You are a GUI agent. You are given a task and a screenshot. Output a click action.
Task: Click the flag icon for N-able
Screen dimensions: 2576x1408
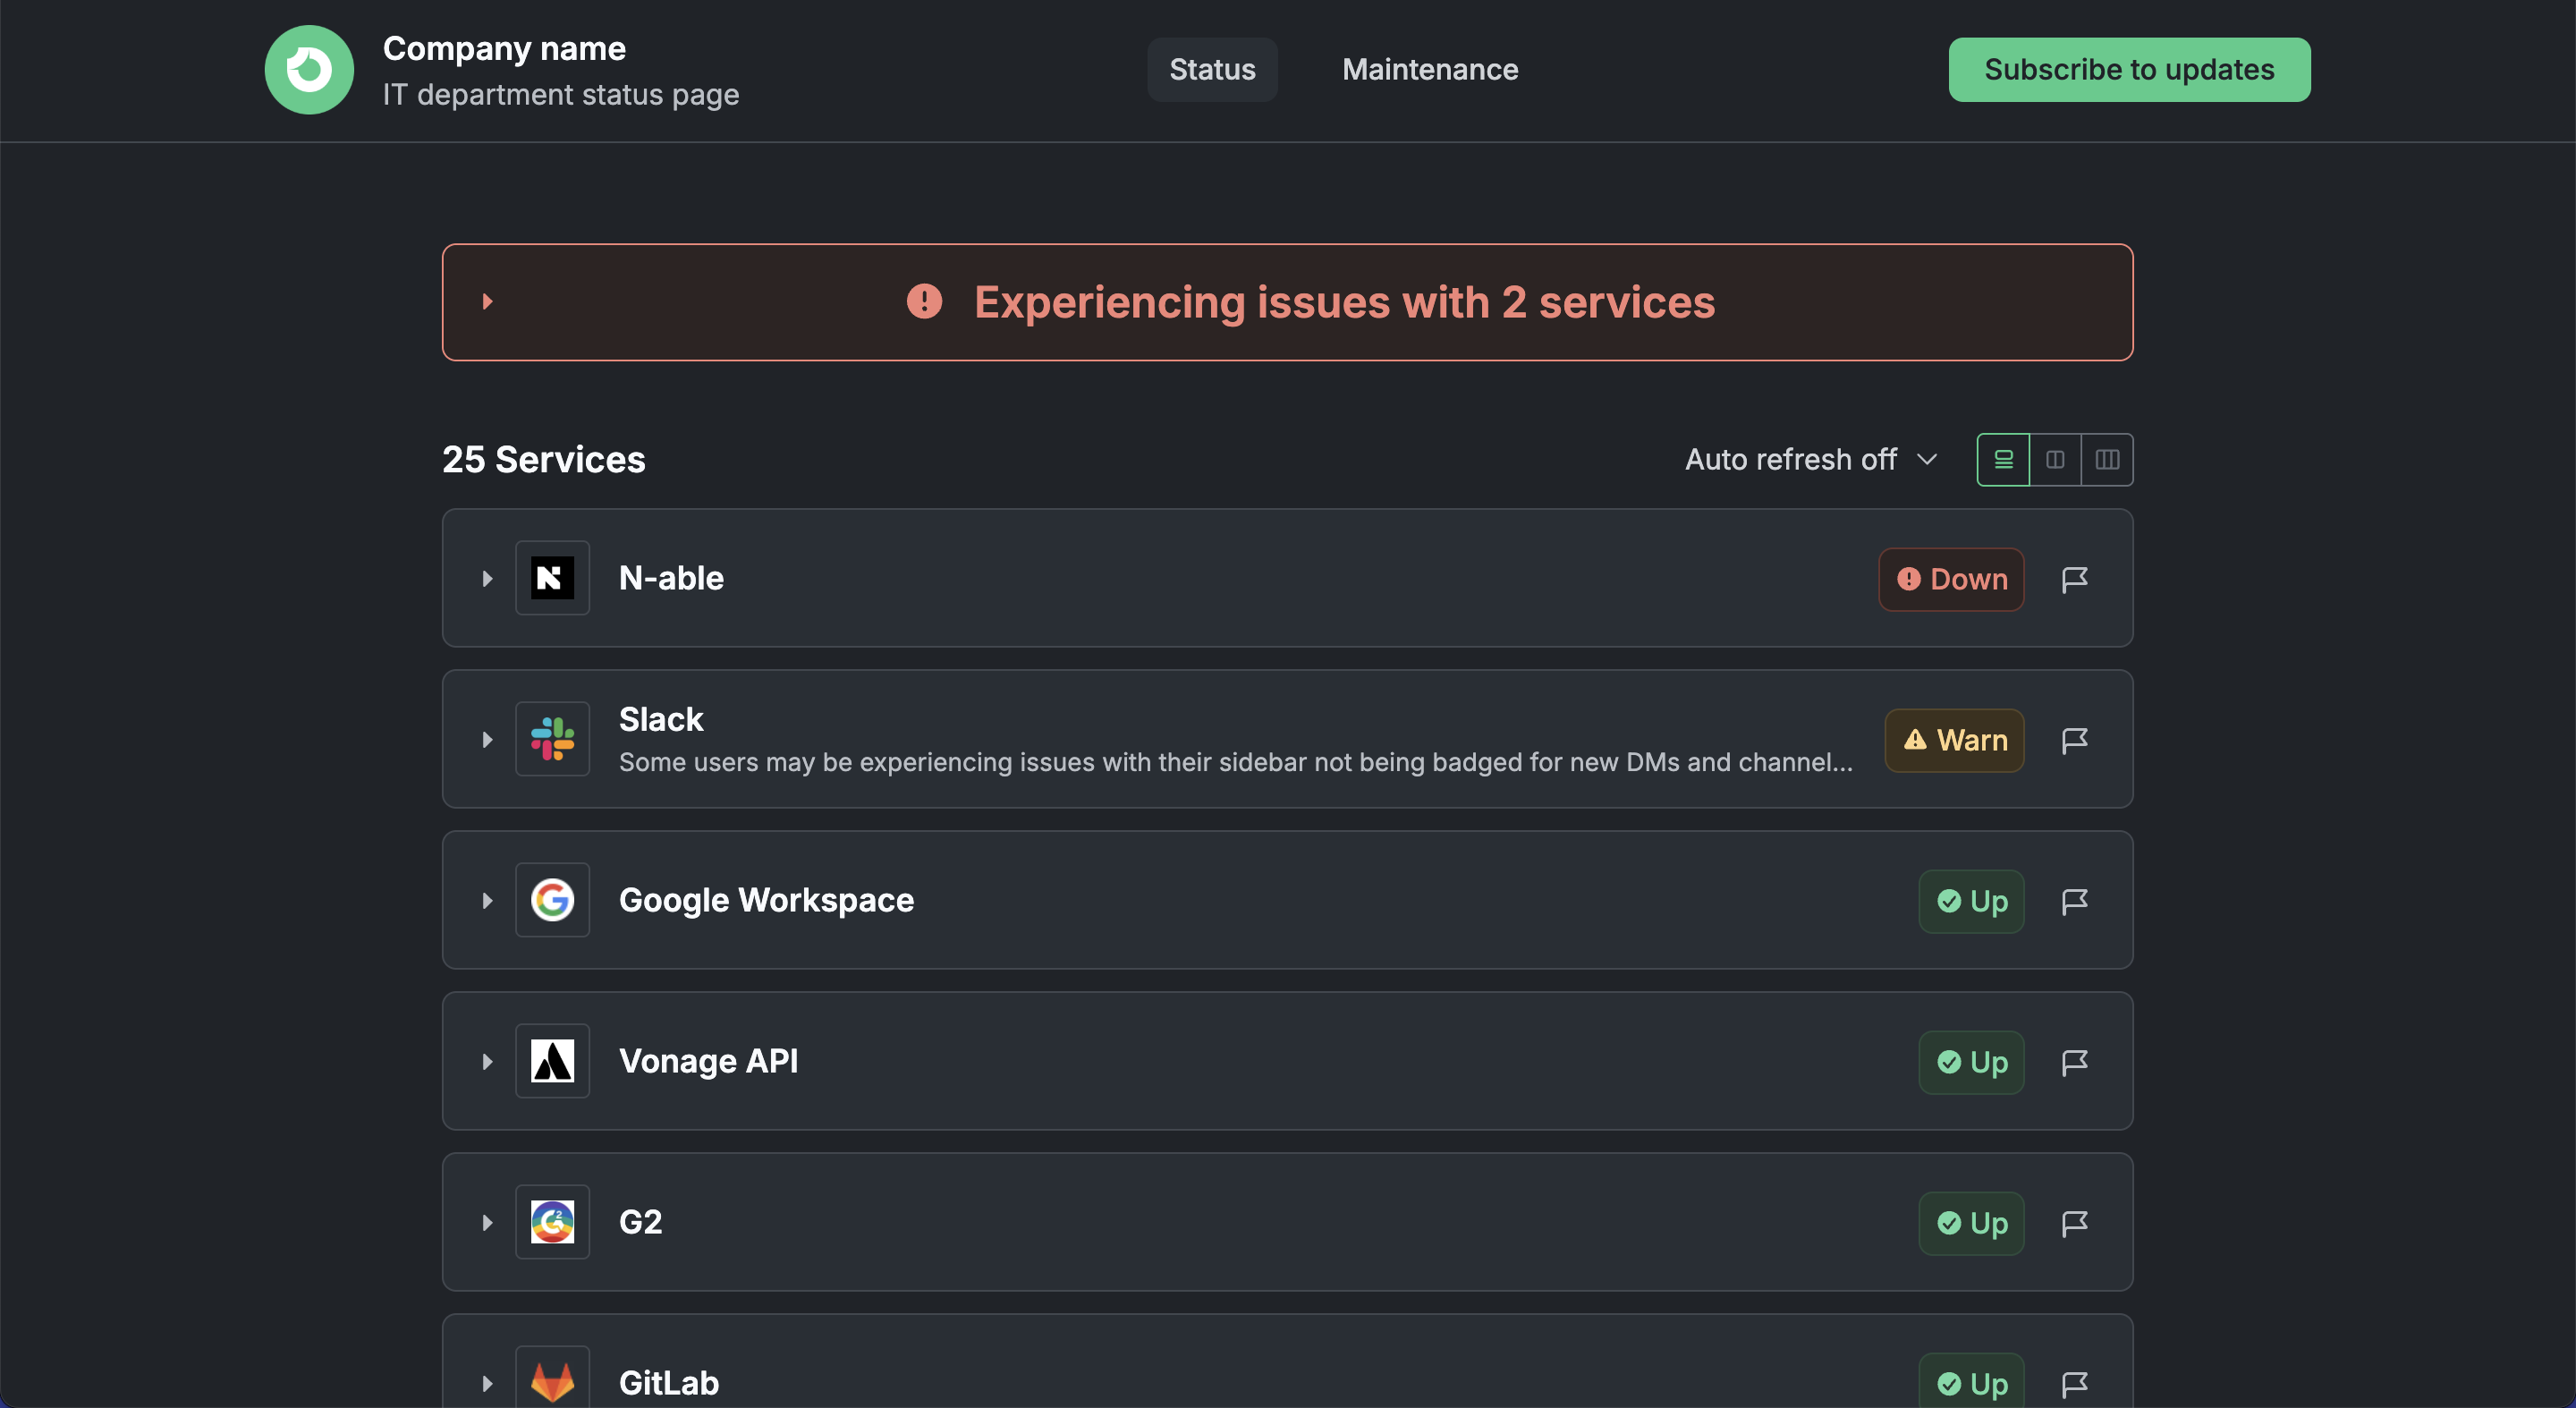tap(2074, 579)
